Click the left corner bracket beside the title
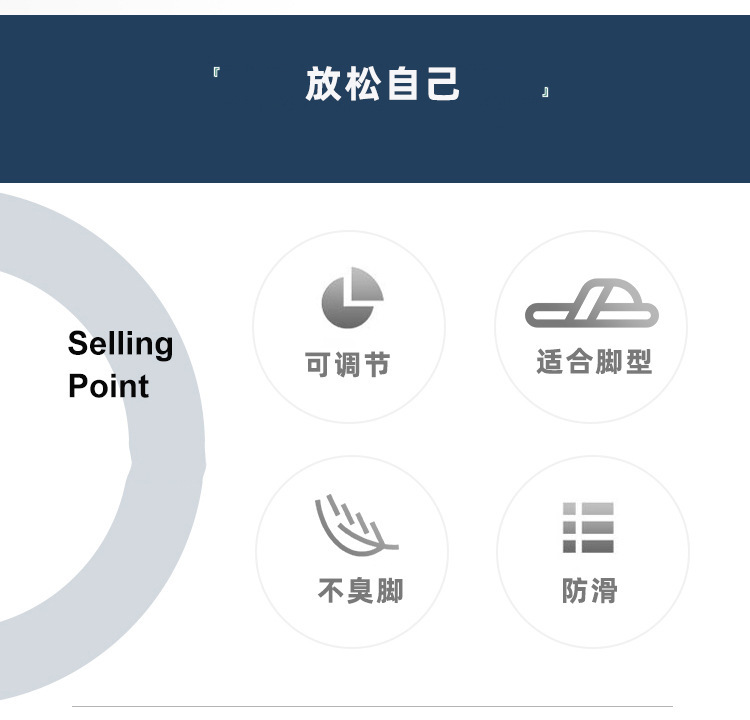 pos(217,73)
